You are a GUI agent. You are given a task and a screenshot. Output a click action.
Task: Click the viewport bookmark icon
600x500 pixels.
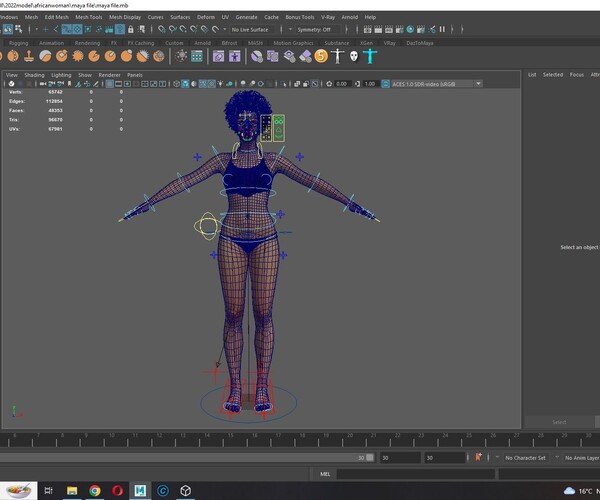point(69,84)
